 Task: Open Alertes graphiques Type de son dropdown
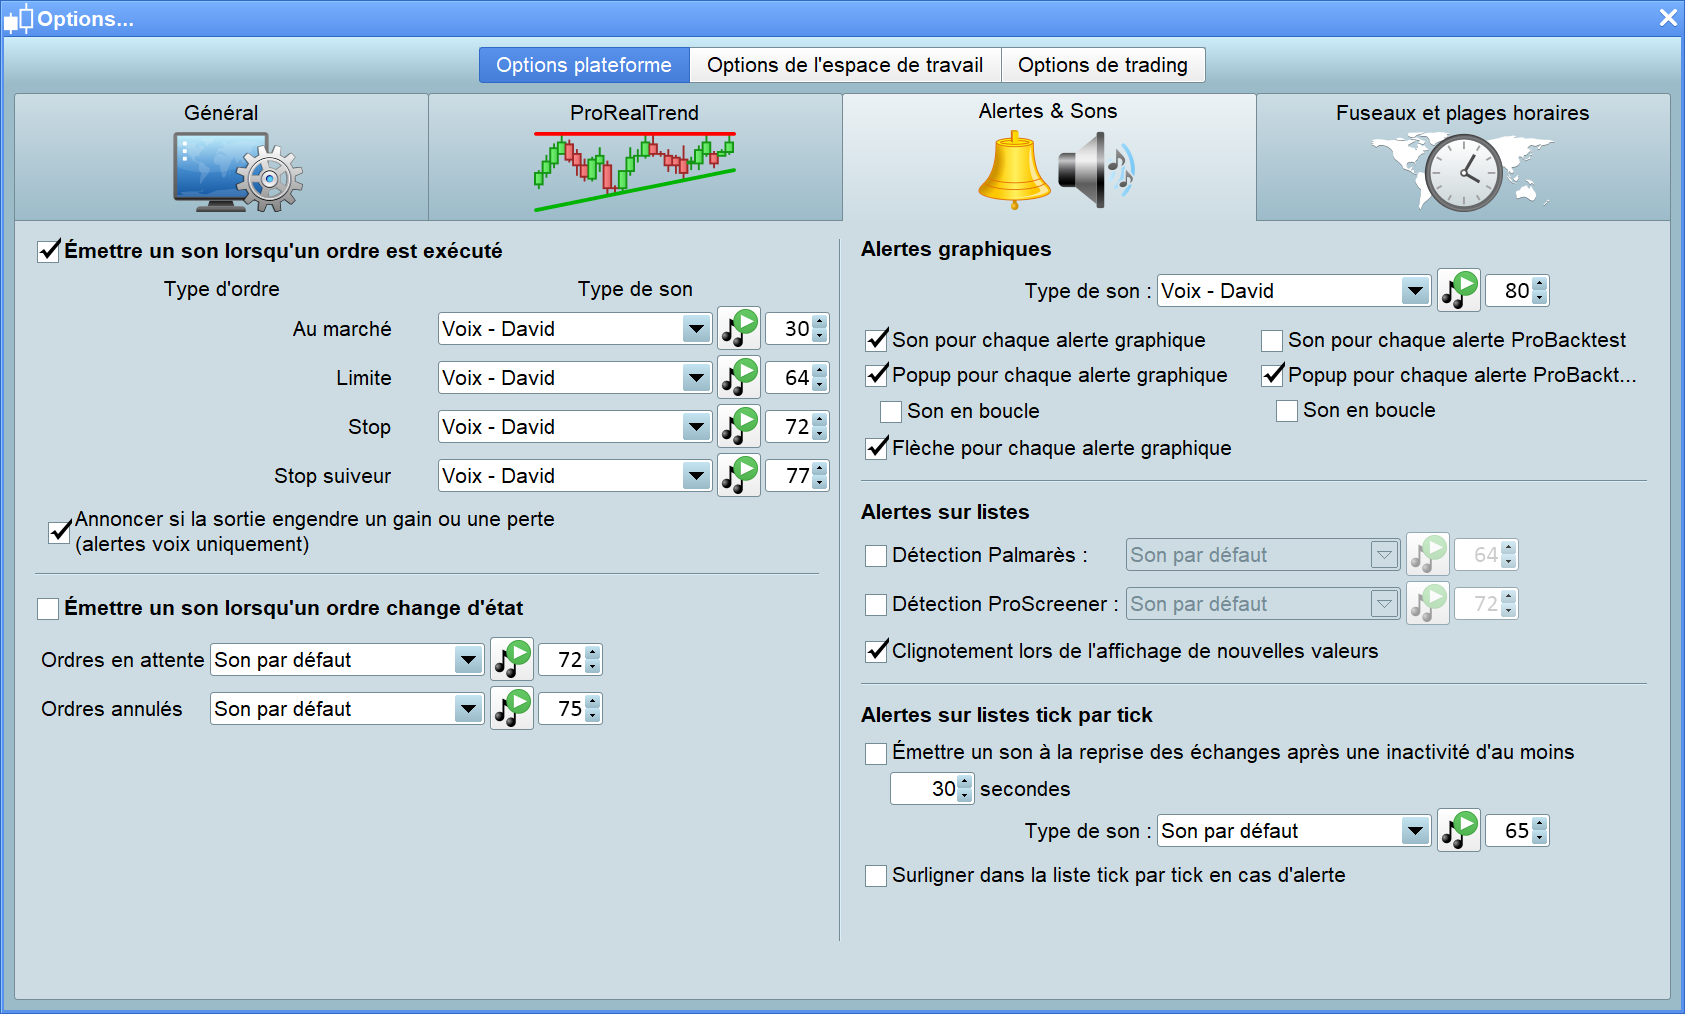[1294, 290]
